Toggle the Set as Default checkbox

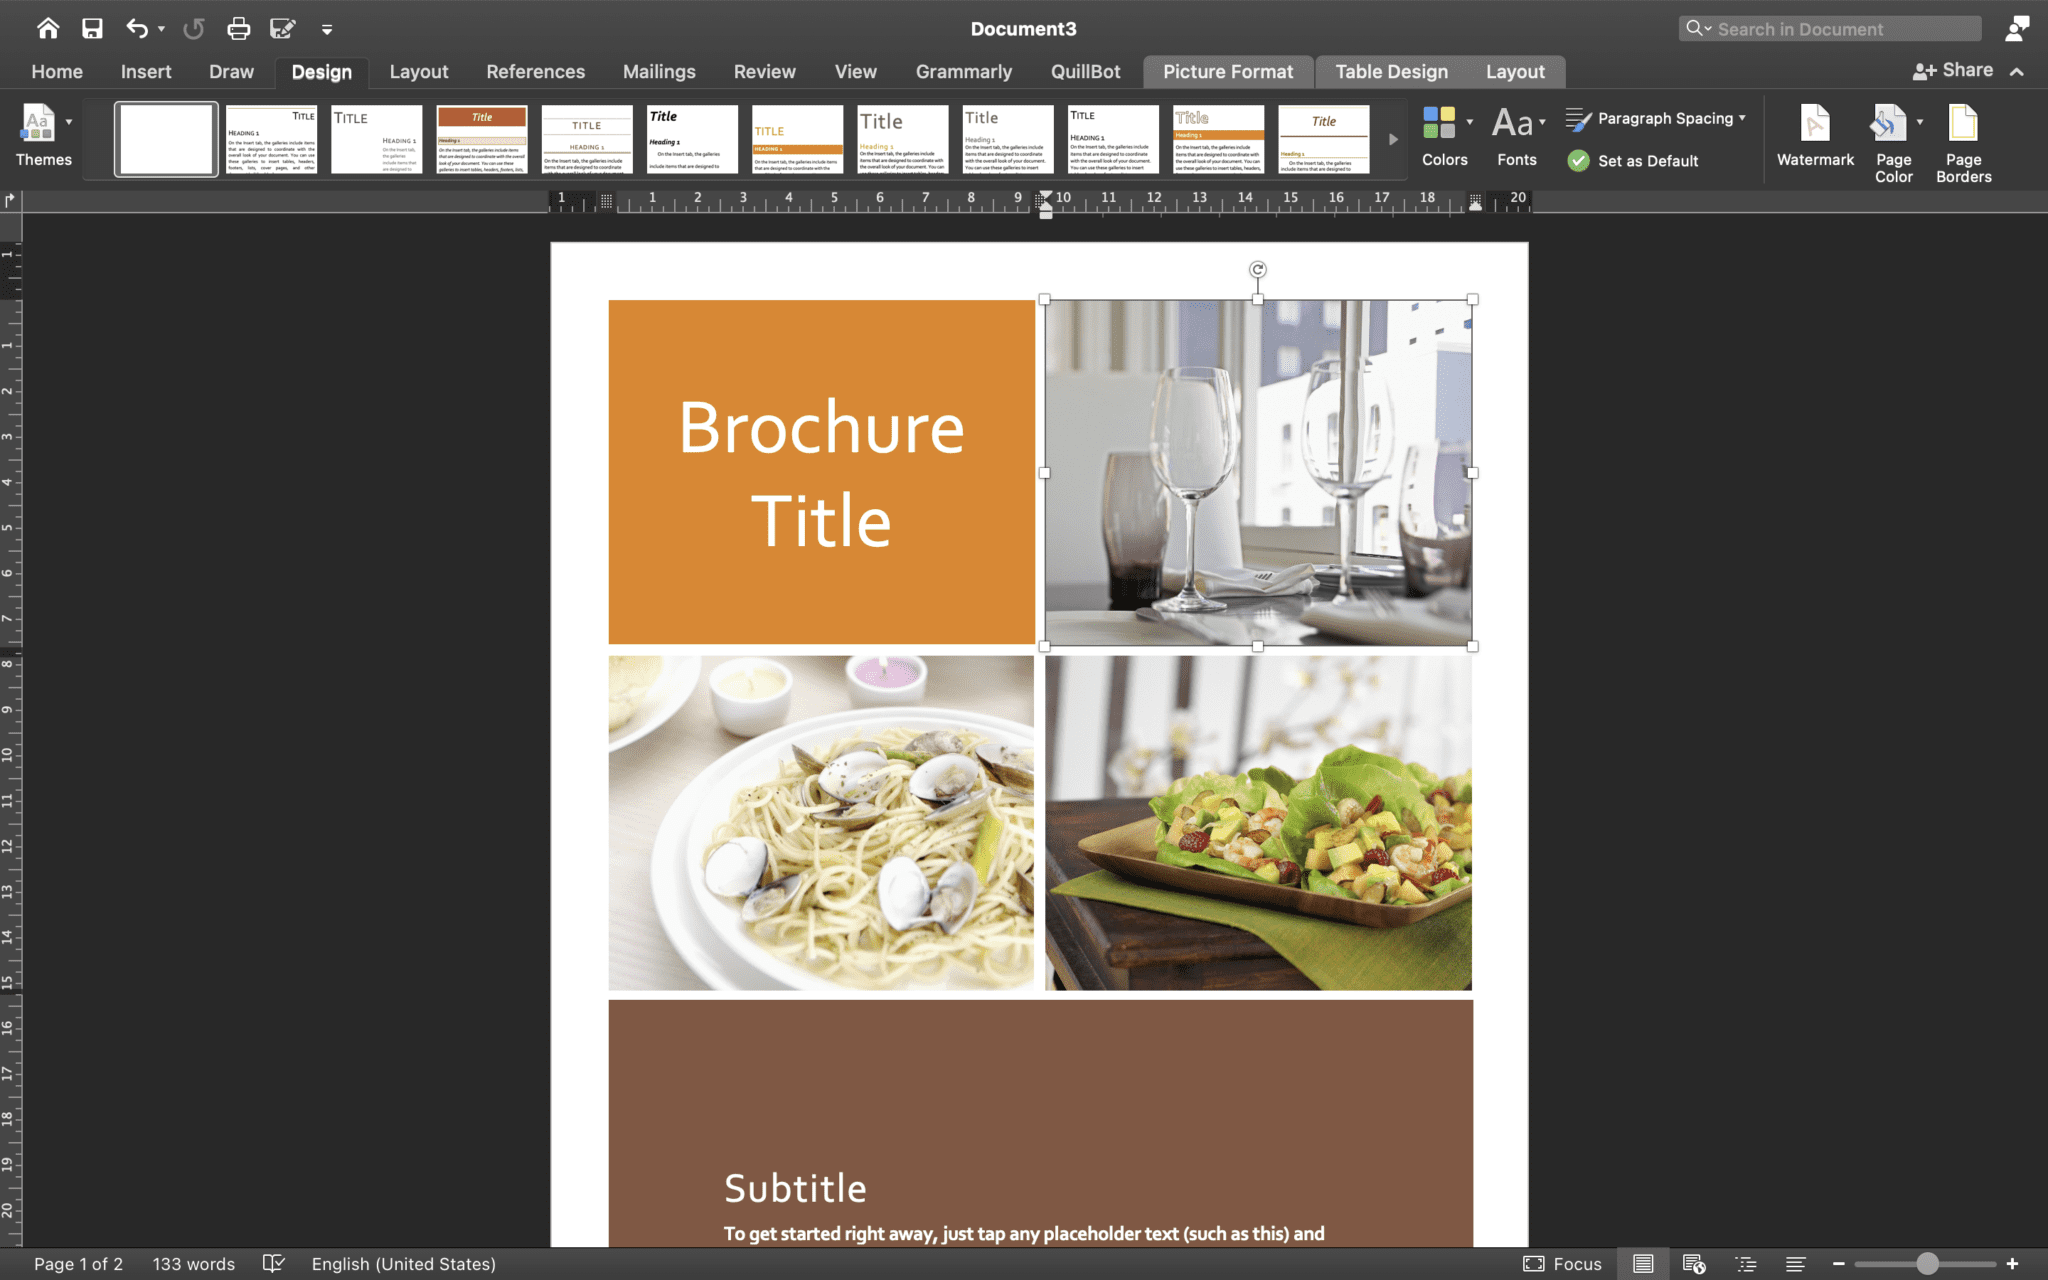[1579, 160]
